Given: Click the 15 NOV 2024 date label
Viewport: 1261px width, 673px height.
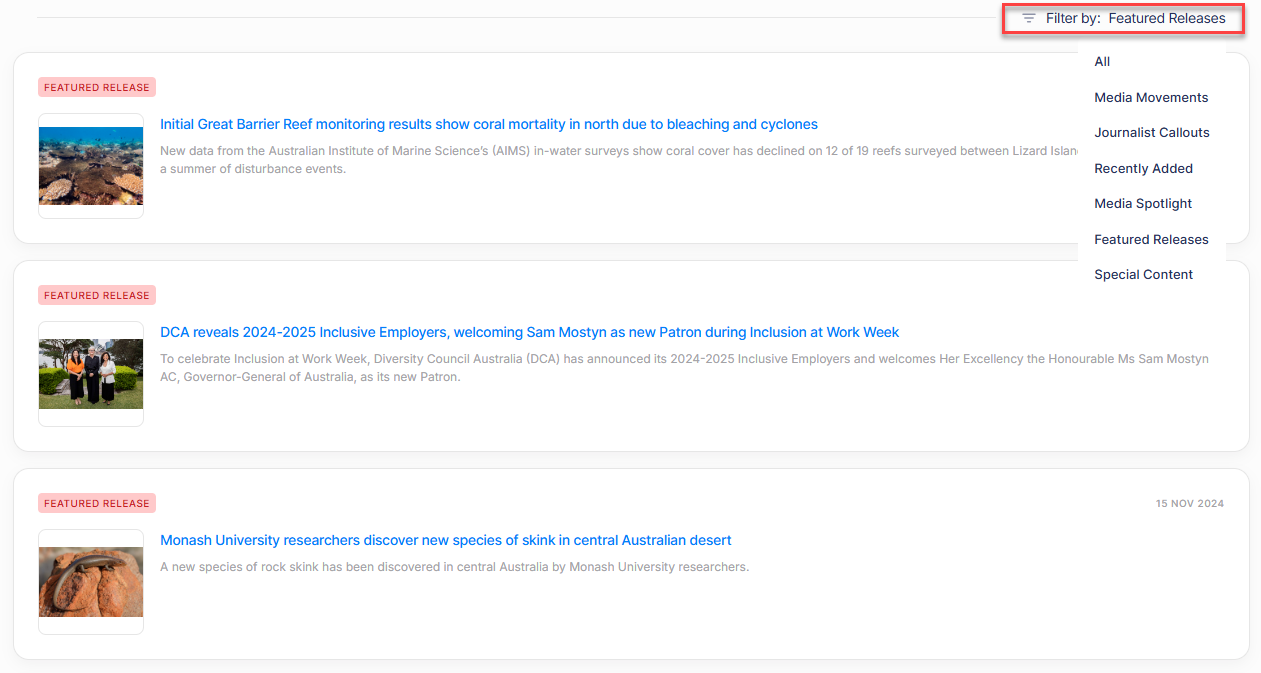Looking at the screenshot, I should [x=1189, y=504].
